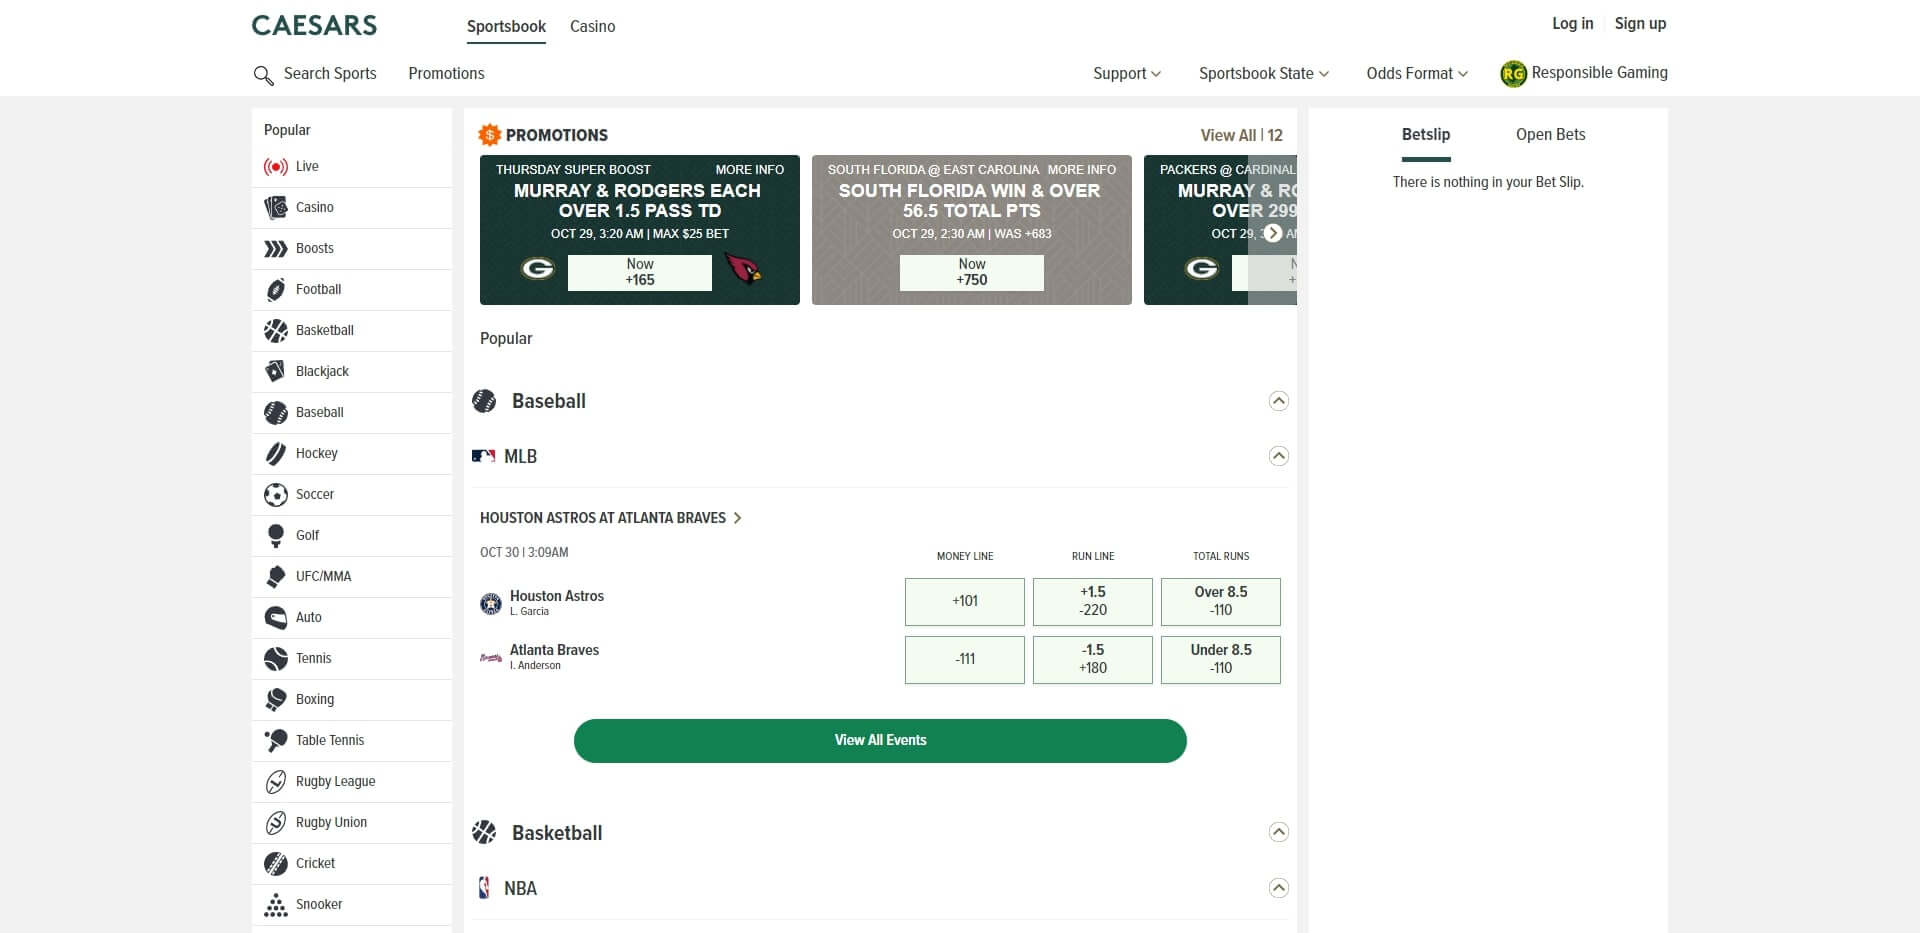Select the Open Bets tab
1920x933 pixels.
point(1550,135)
